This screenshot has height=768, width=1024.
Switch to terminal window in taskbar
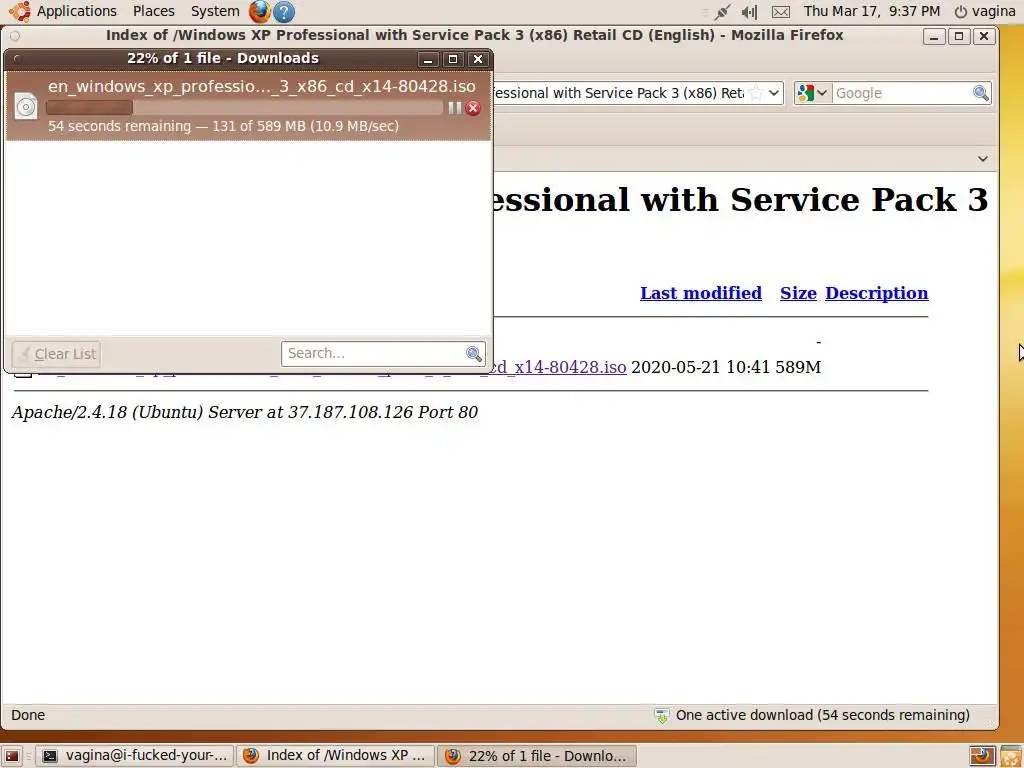[x=135, y=756]
